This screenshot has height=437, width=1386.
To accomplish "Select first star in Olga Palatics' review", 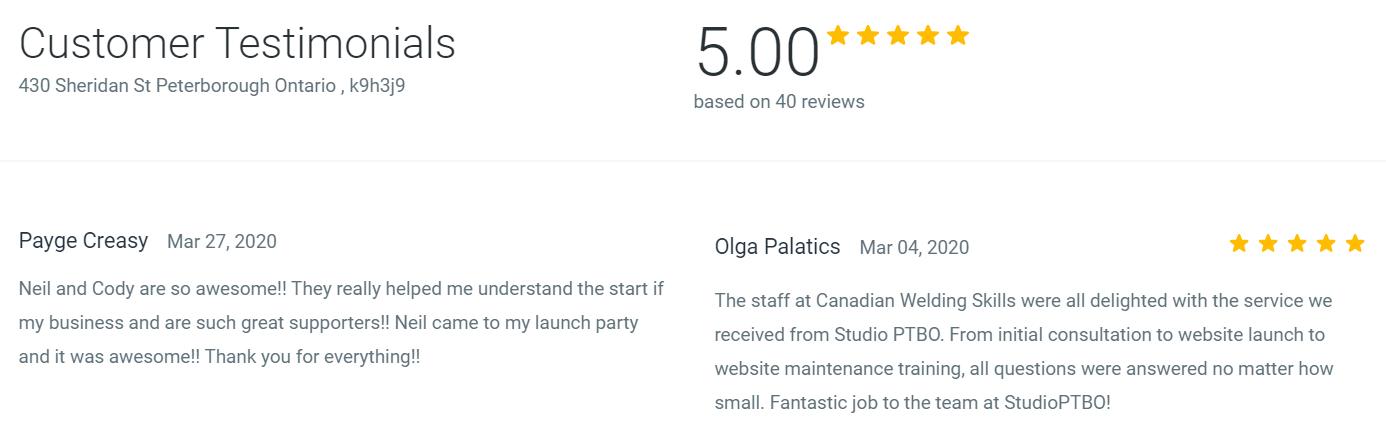I will [1239, 243].
